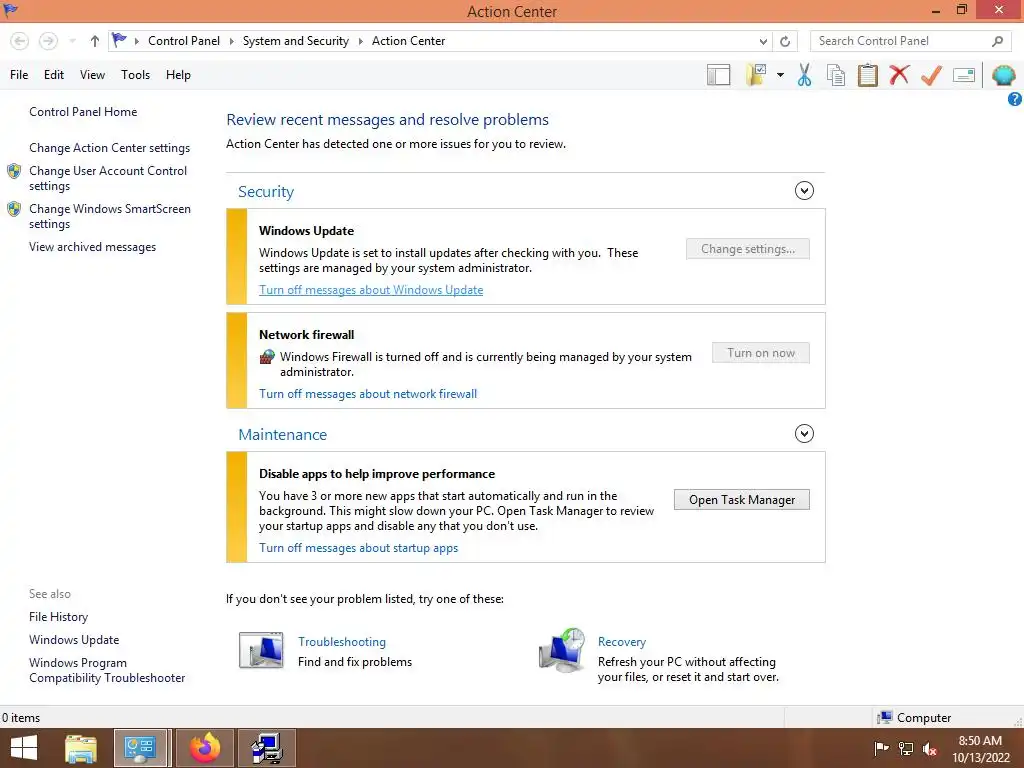Viewport: 1024px width, 768px height.
Task: Click the red X Delete icon
Action: tap(899, 75)
